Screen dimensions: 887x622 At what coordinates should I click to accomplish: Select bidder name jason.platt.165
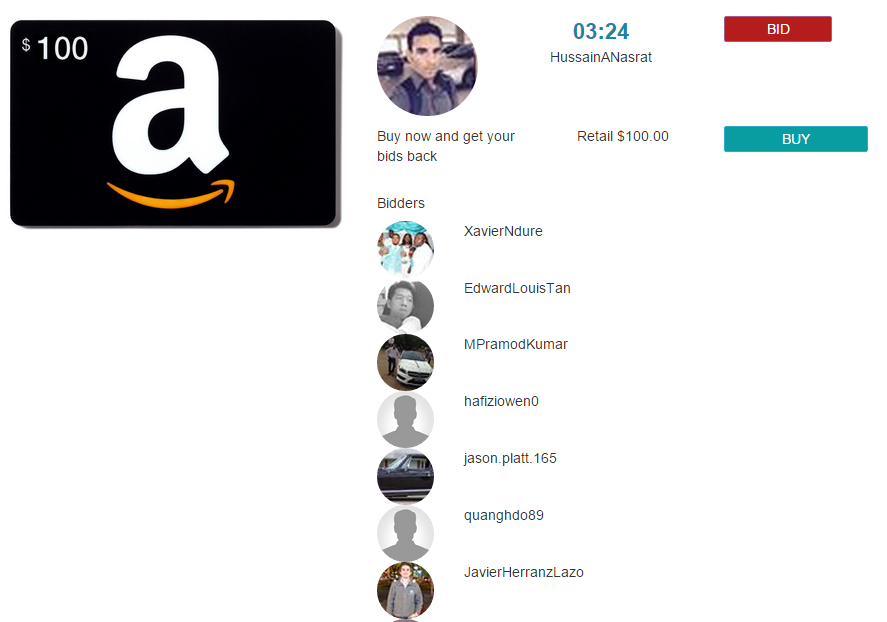[x=510, y=459]
